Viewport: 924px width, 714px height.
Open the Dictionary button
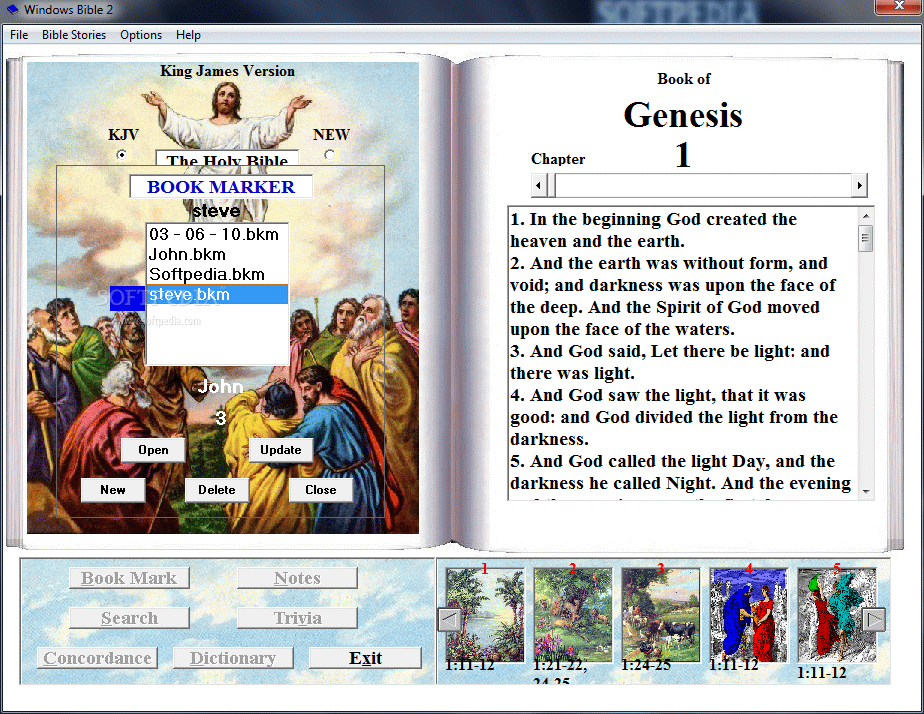(x=233, y=658)
